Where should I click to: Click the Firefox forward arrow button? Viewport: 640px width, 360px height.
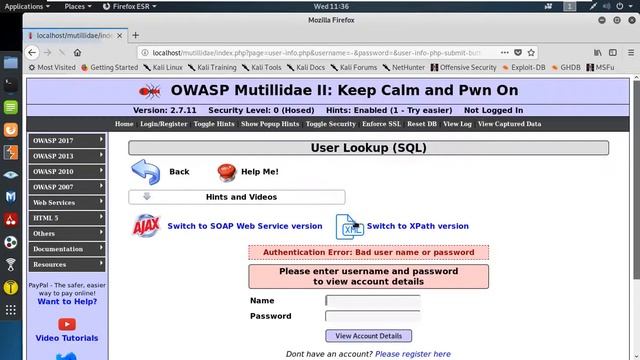click(x=48, y=53)
